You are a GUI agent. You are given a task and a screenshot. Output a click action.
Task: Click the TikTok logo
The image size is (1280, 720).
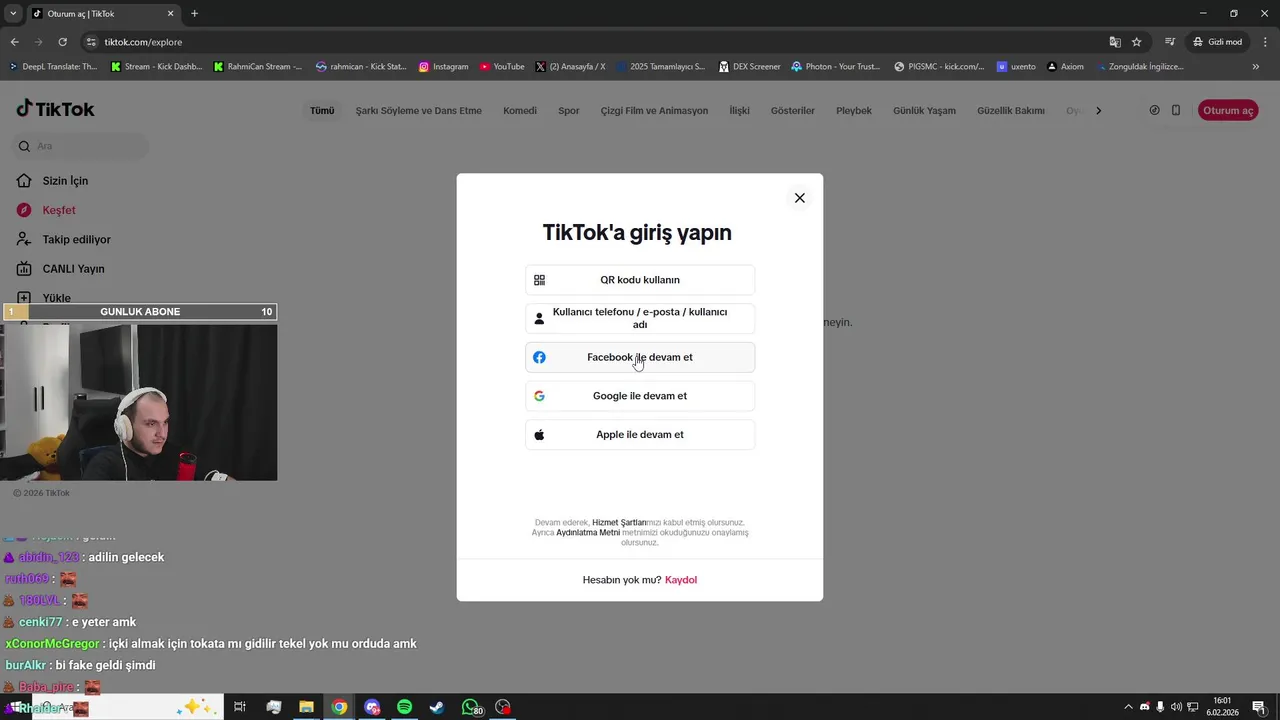coord(56,109)
